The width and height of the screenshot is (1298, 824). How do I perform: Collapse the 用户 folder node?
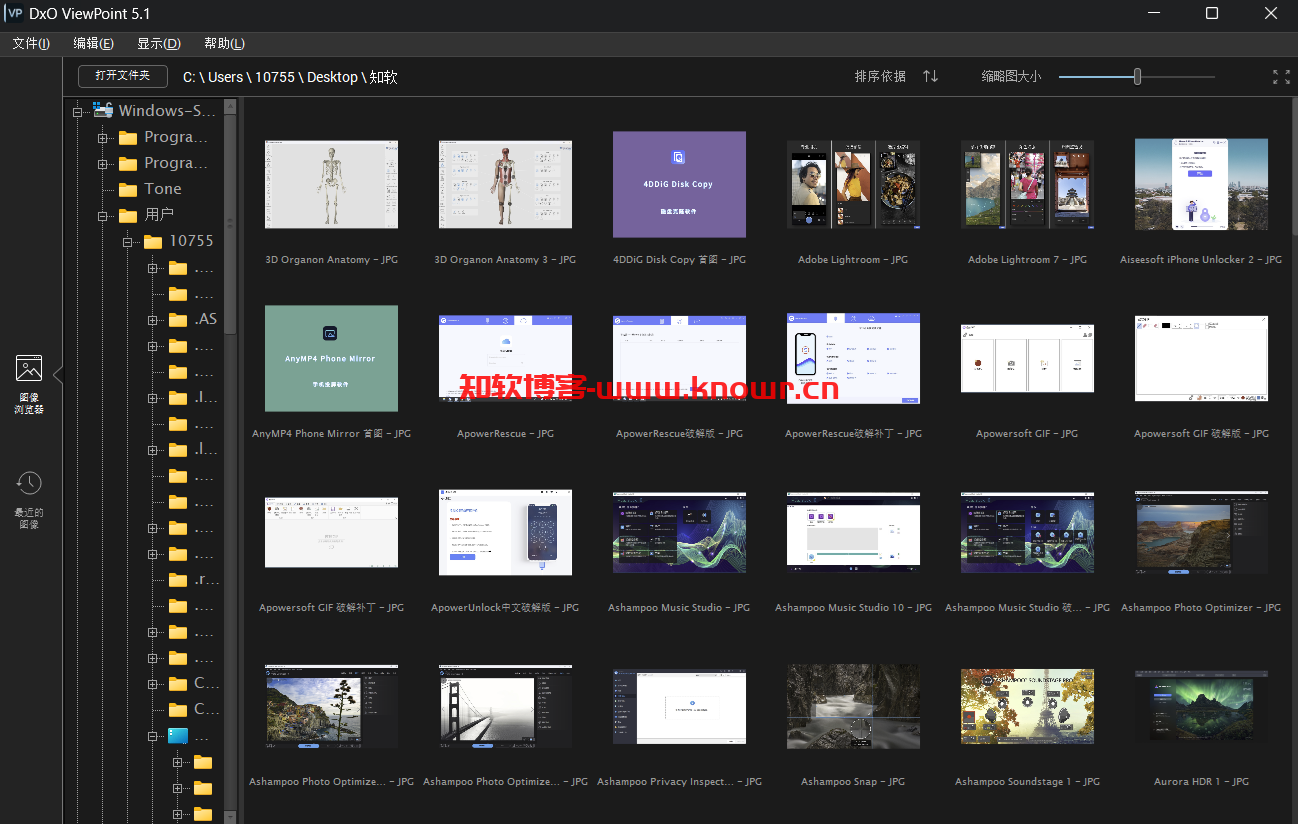click(x=102, y=216)
